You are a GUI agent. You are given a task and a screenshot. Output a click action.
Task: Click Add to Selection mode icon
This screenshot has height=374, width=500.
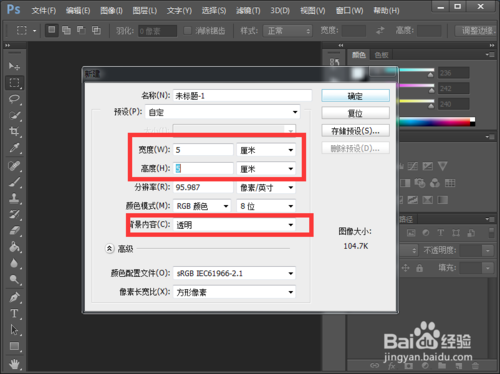point(66,30)
